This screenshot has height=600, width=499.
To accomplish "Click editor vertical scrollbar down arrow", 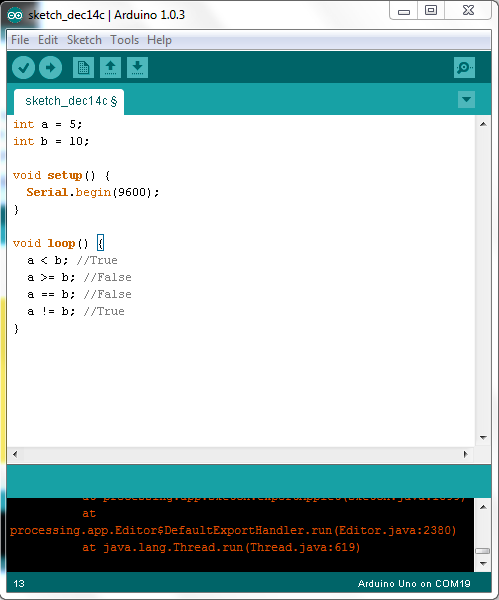I will point(483,437).
